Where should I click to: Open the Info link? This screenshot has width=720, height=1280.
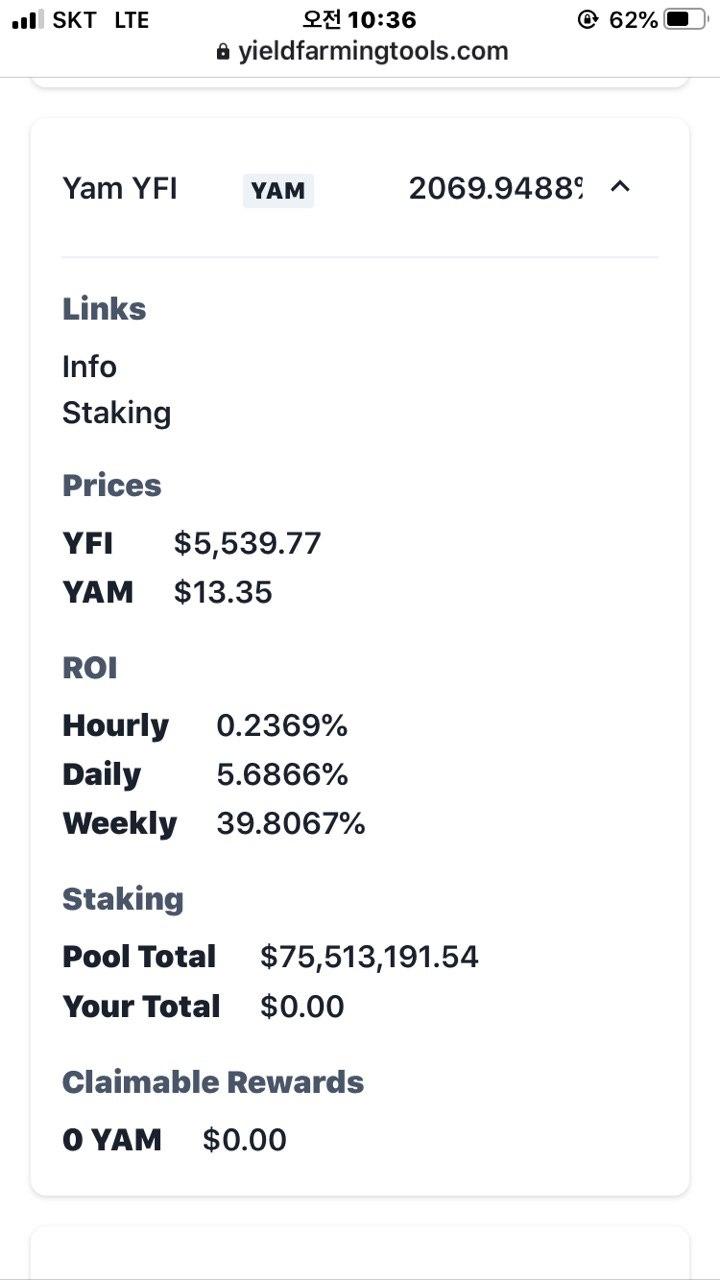point(89,367)
